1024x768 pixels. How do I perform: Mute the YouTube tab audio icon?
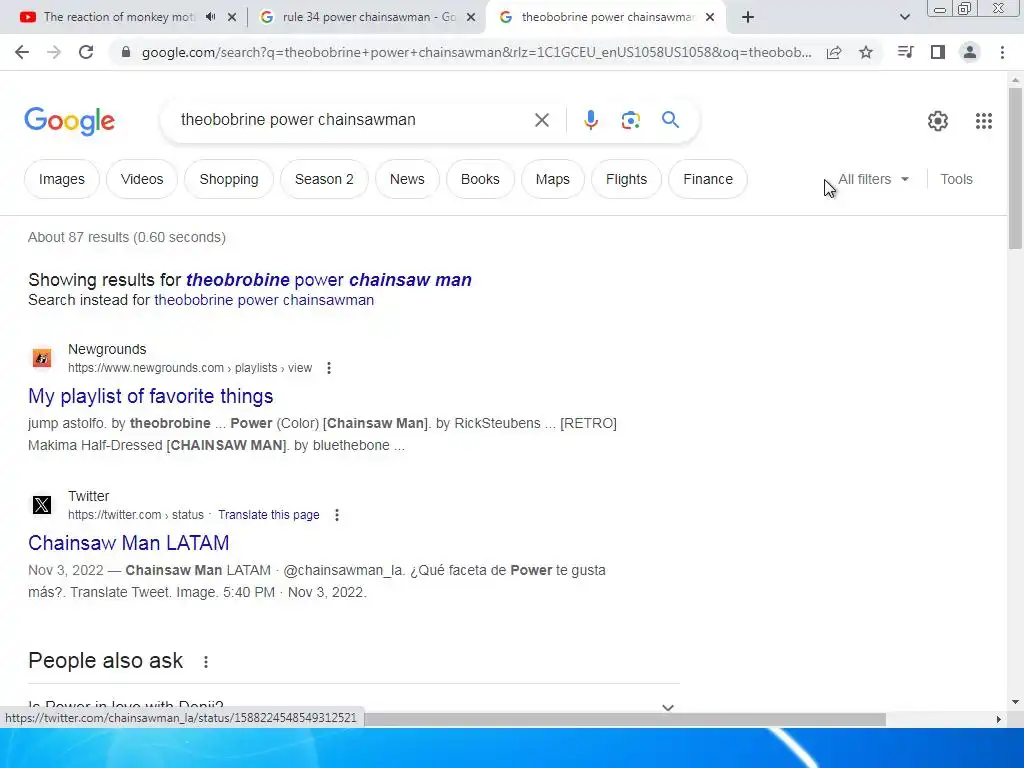coord(210,17)
